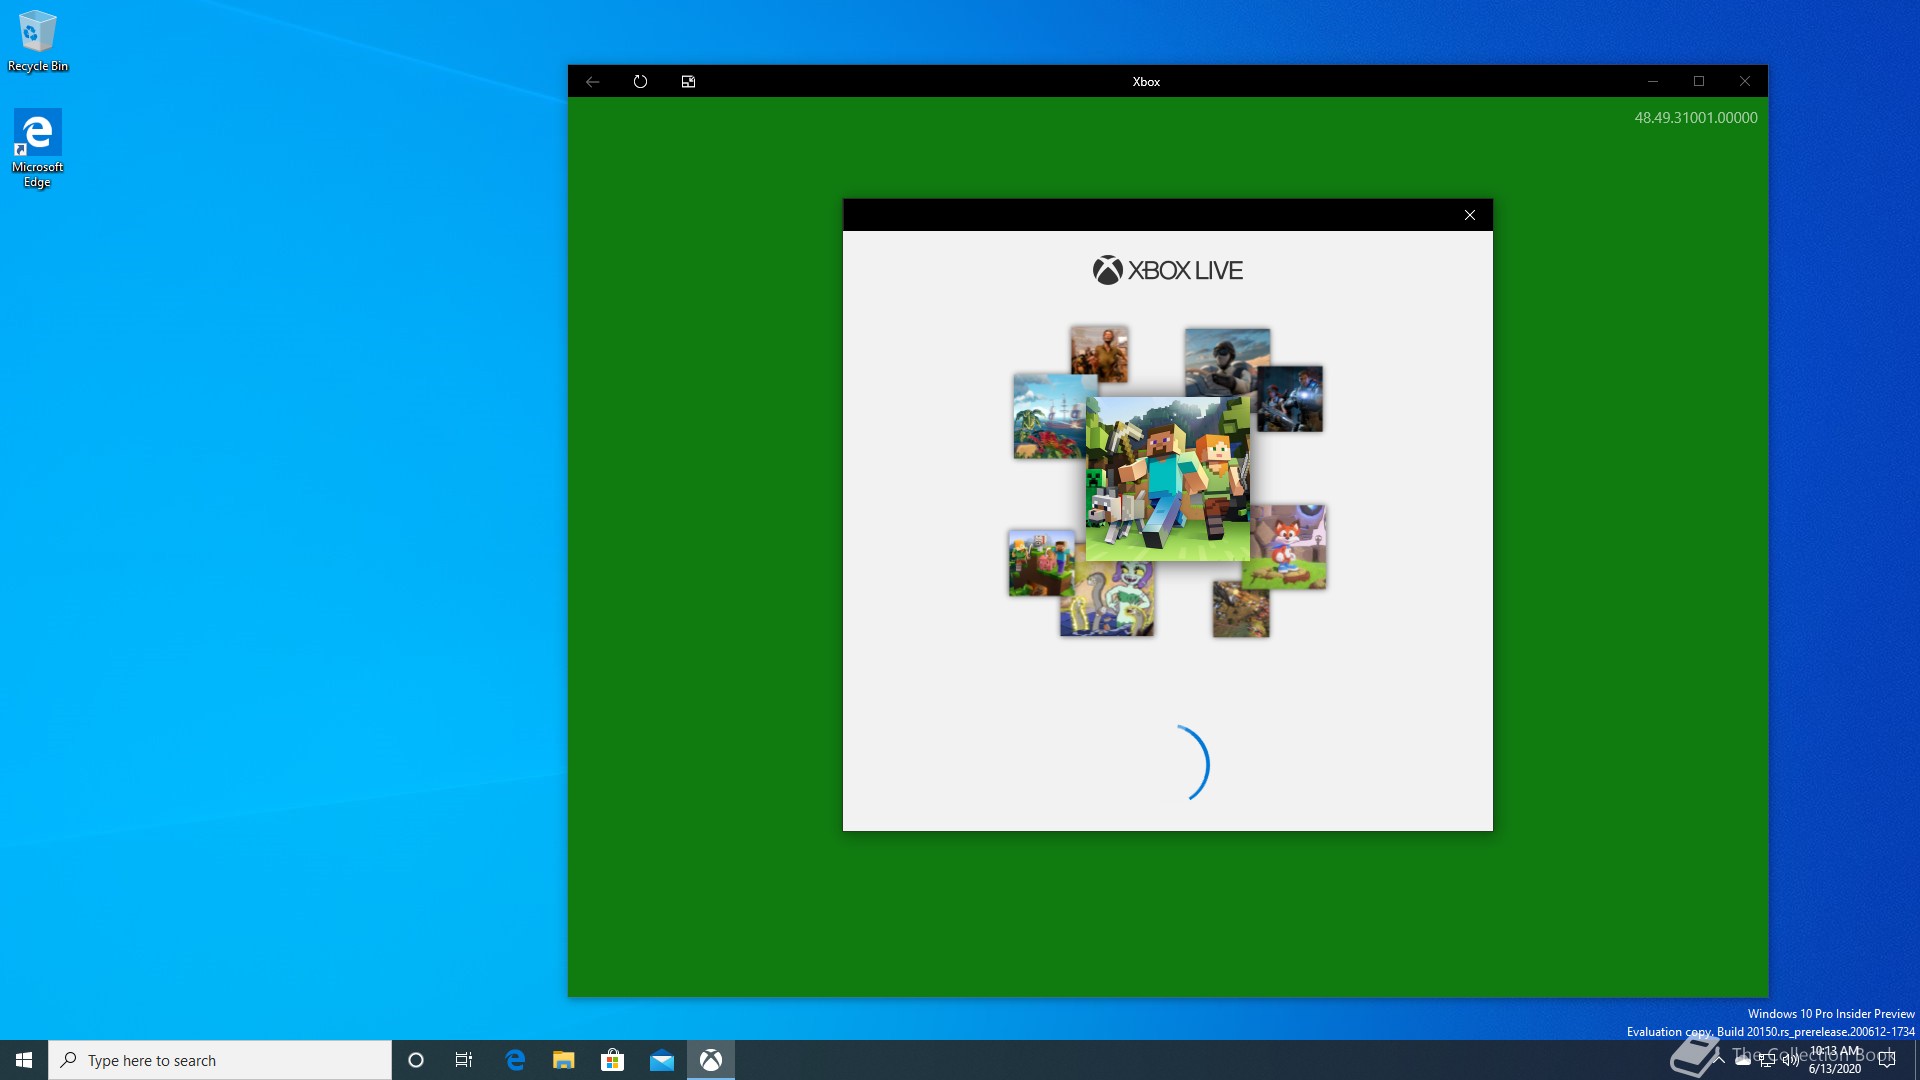The height and width of the screenshot is (1080, 1920).
Task: Click the small Minecraft blocks thumbnail at the lower left
Action: coord(1041,563)
